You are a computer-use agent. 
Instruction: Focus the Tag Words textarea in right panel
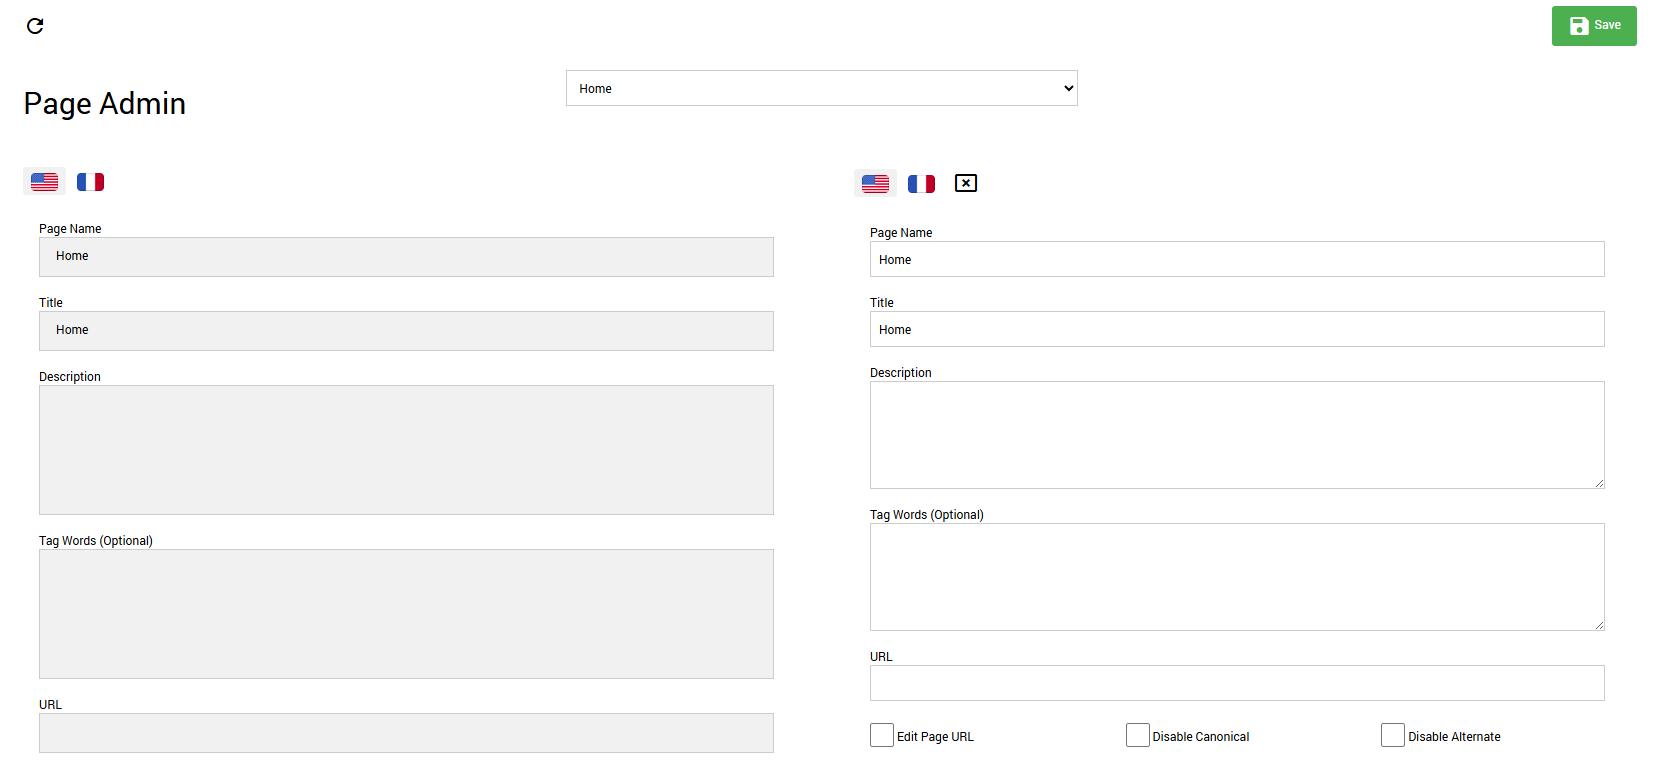tap(1237, 577)
